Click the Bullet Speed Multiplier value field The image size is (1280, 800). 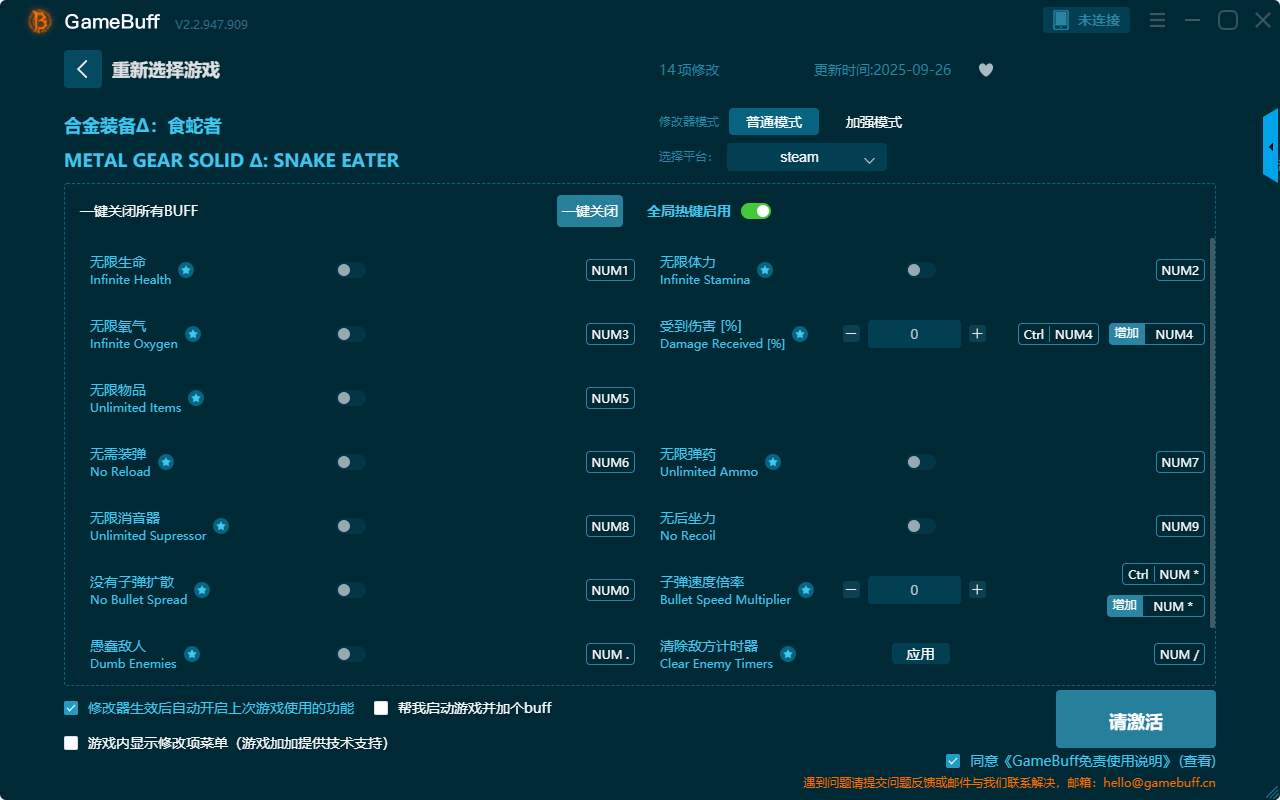click(x=914, y=590)
